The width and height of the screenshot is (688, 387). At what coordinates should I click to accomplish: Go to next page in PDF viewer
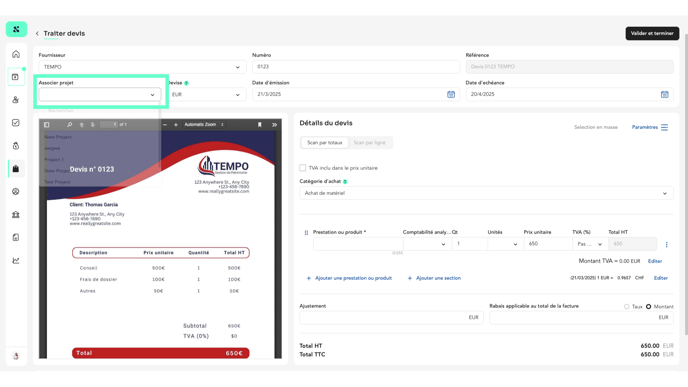(x=93, y=125)
